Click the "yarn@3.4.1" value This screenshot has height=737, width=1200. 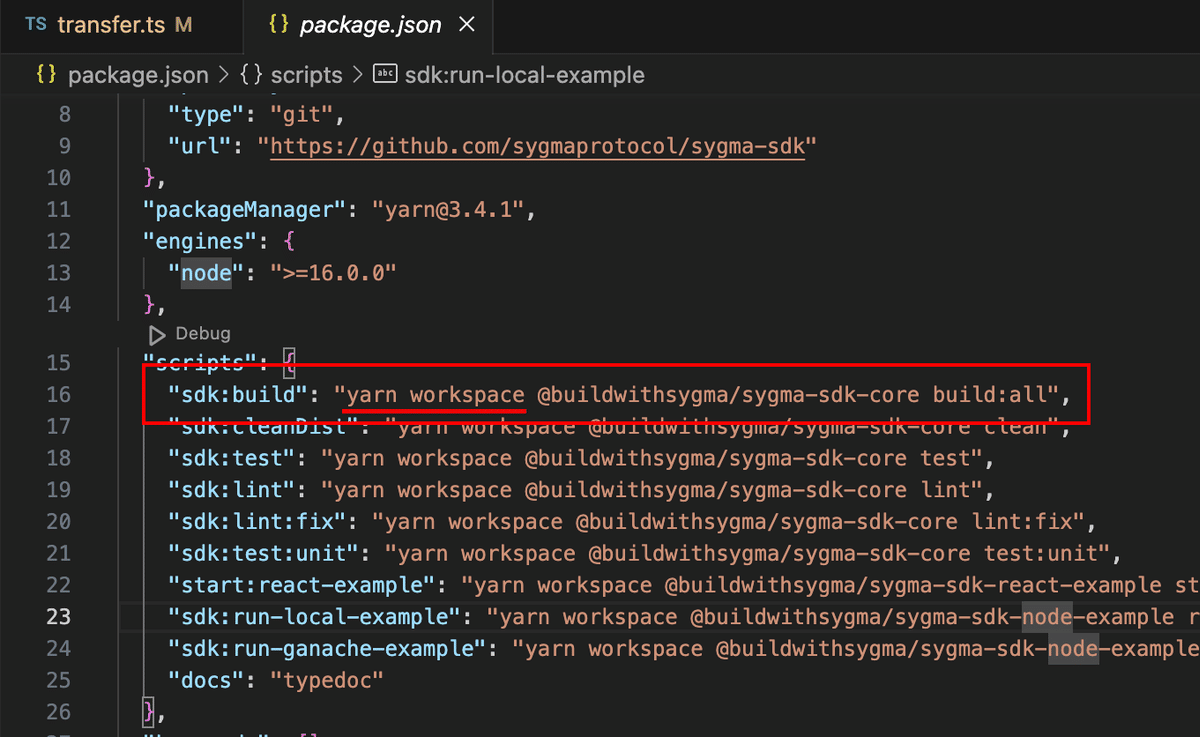[x=447, y=210]
